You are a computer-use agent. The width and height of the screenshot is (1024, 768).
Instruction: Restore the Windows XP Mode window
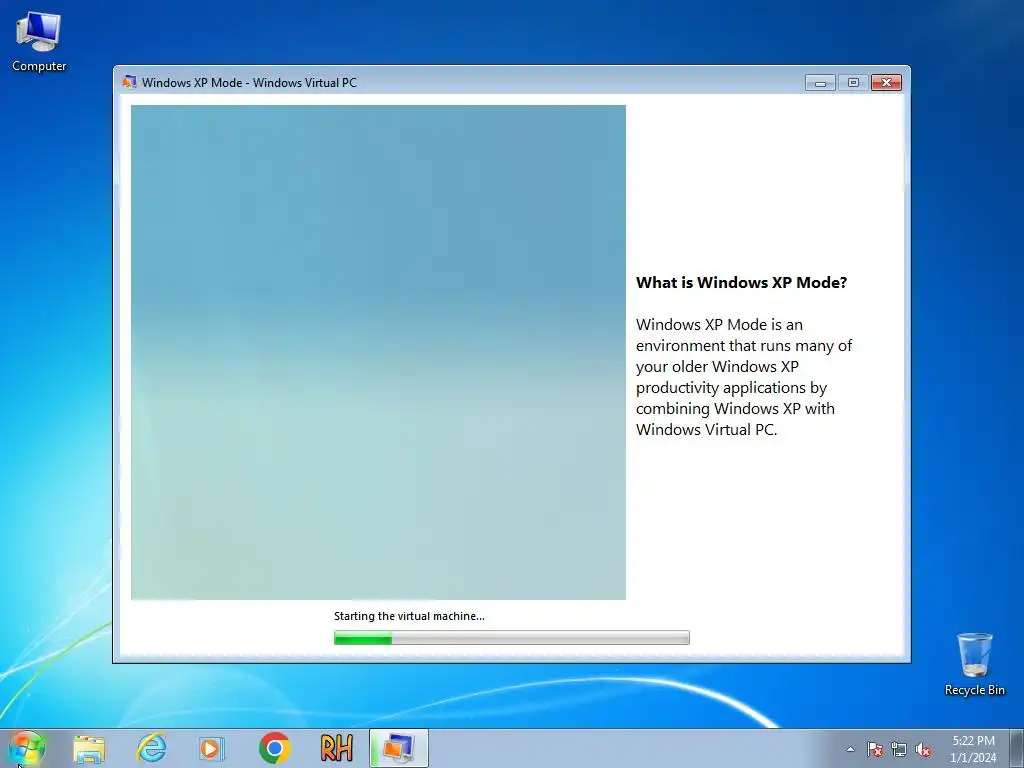click(853, 82)
